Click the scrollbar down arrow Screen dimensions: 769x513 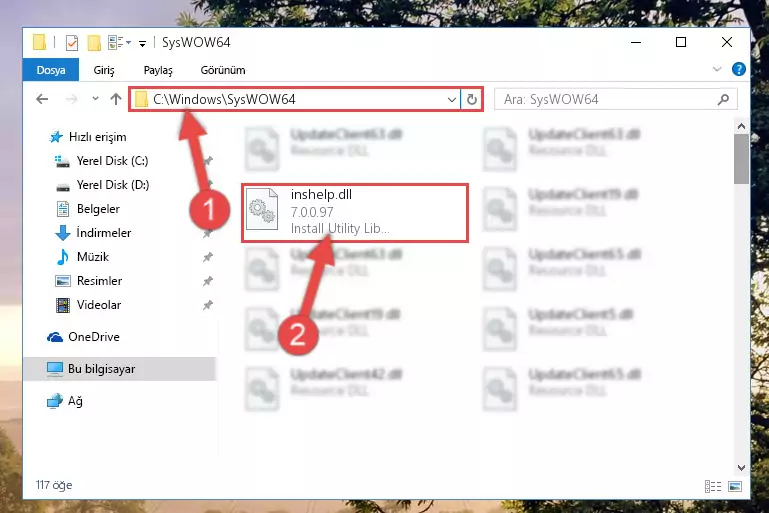742,468
